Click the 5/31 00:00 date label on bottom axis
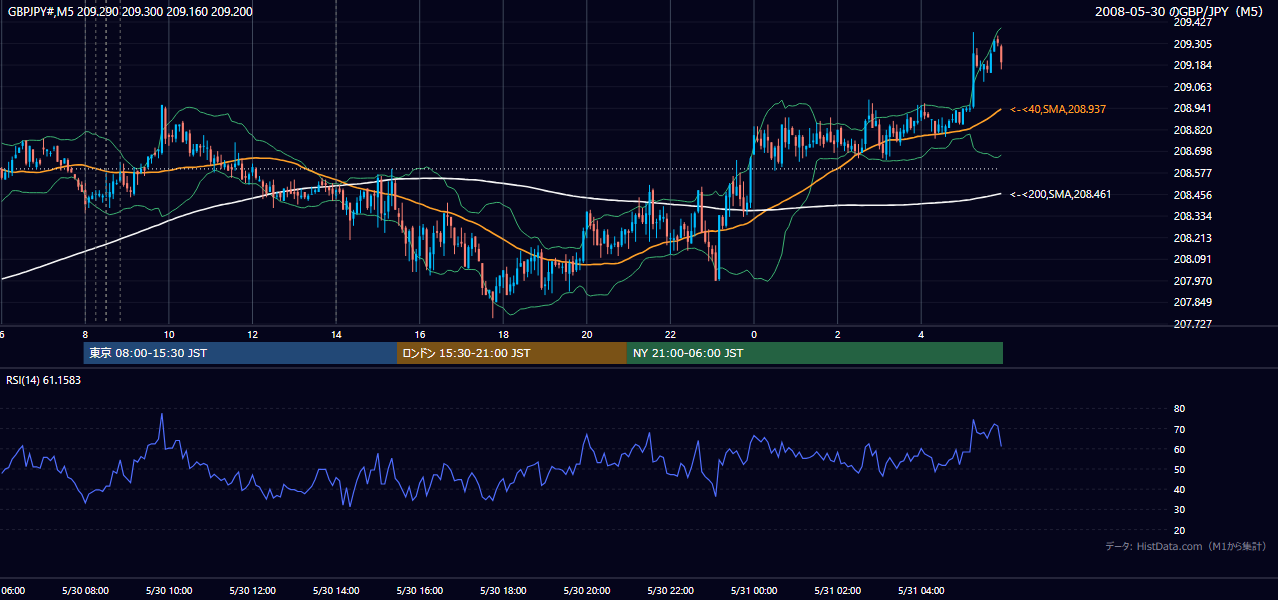1278x600 pixels. tap(754, 591)
